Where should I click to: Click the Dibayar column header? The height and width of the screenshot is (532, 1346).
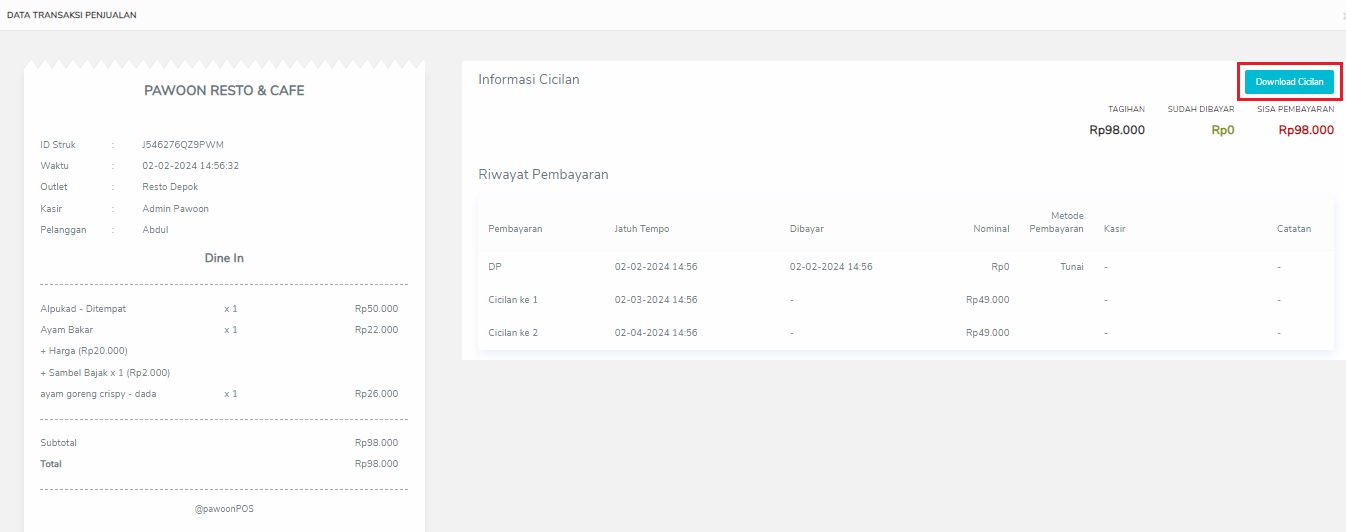click(x=807, y=229)
